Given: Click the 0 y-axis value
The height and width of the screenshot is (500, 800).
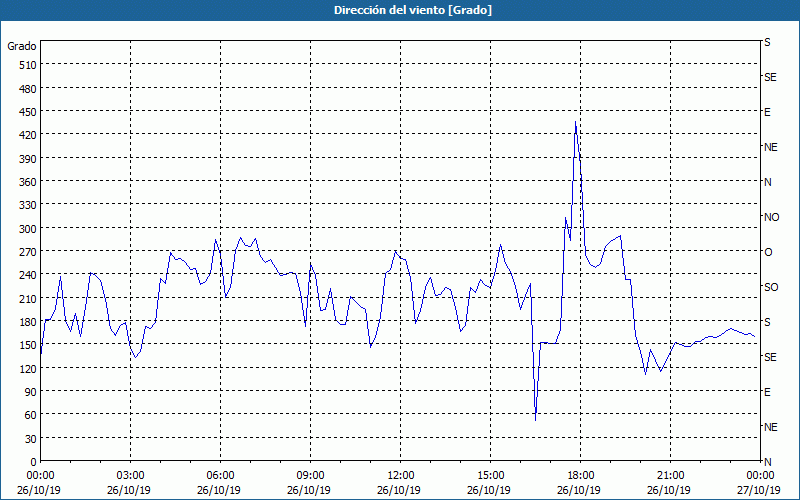Looking at the screenshot, I should (34, 462).
